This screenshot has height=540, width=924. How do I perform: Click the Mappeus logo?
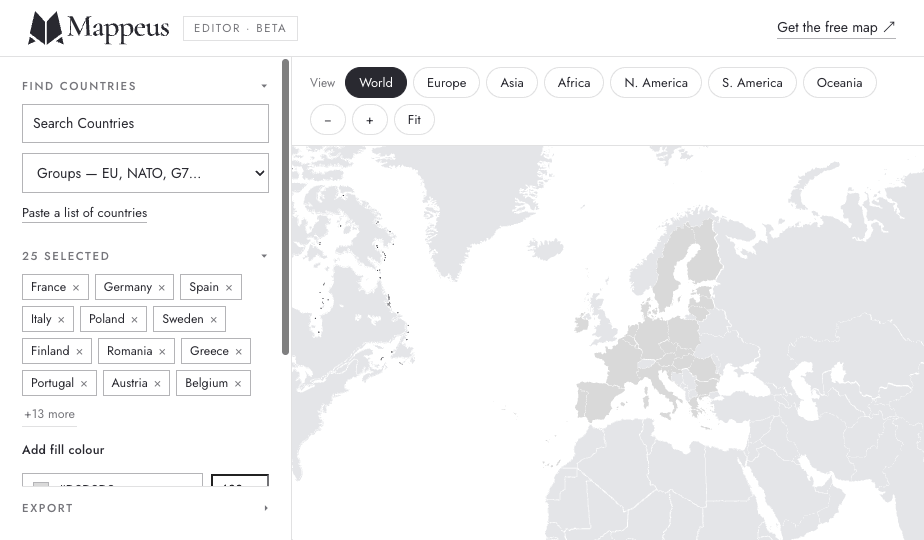[98, 28]
